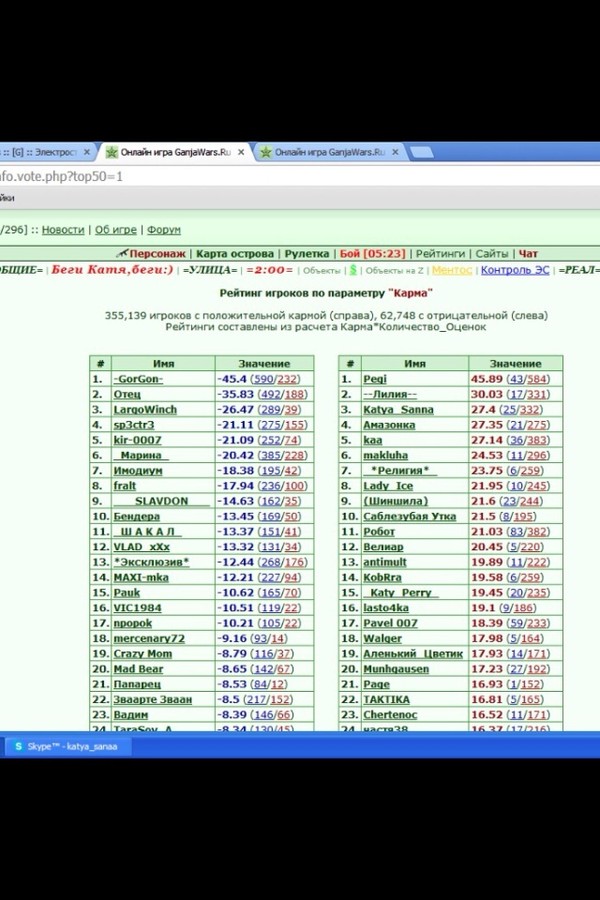Open player fralt profile
The height and width of the screenshot is (900, 600).
[x=125, y=486]
